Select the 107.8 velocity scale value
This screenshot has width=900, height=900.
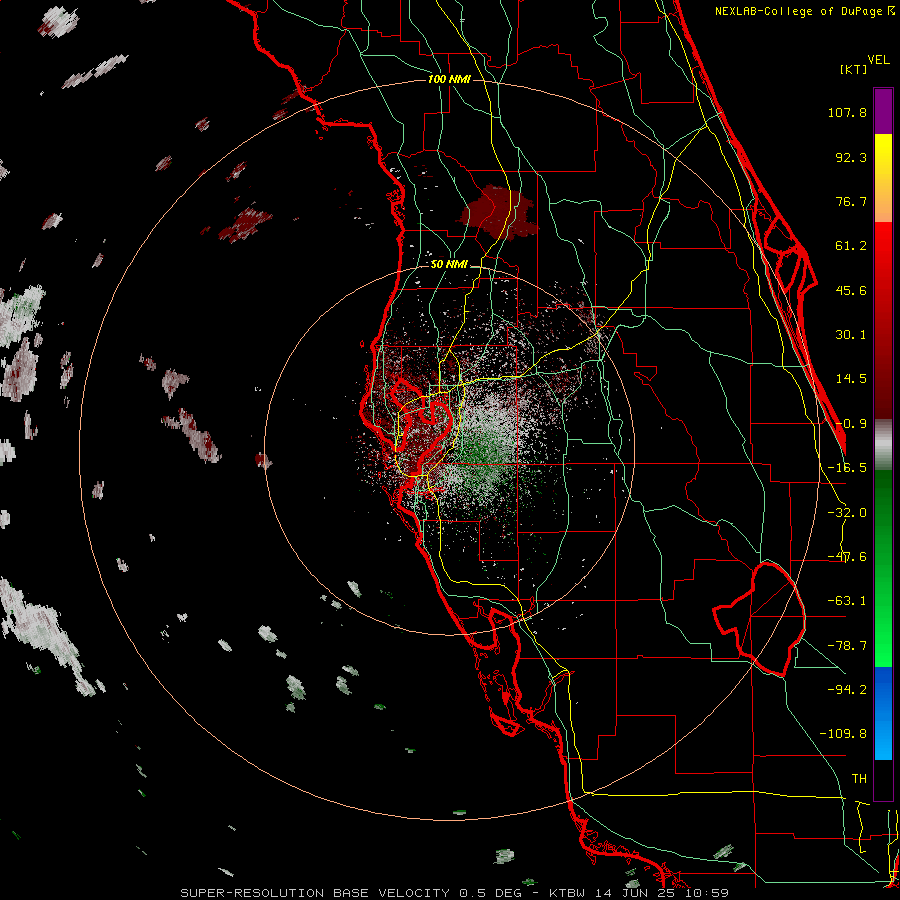tap(847, 112)
